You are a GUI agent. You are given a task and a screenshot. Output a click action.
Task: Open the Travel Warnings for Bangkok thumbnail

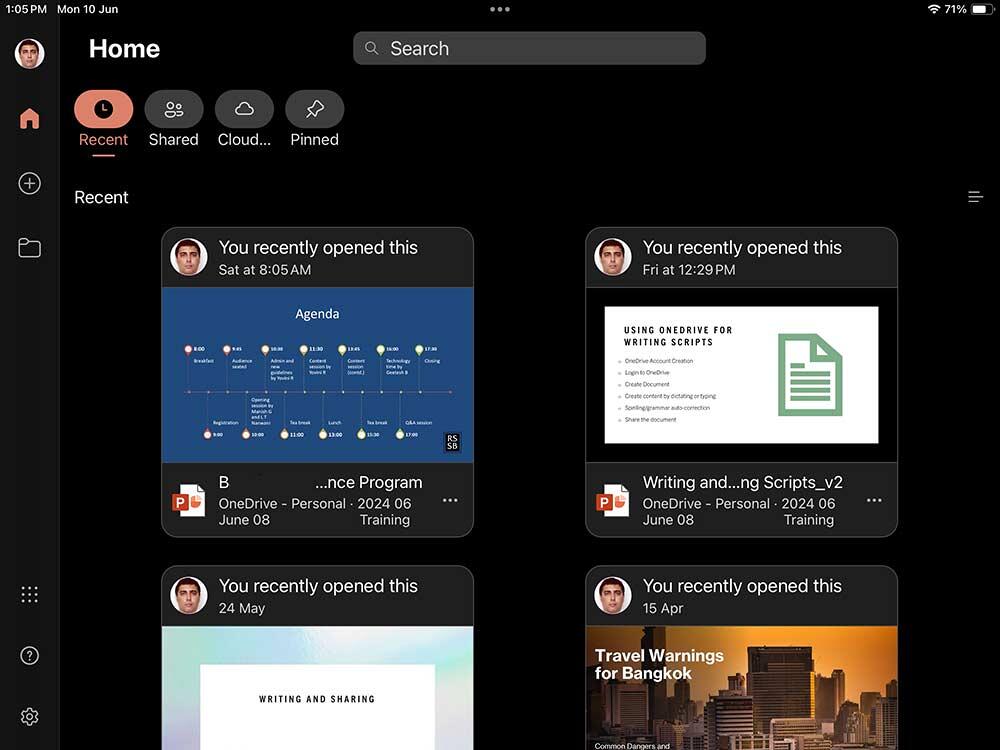tap(742, 688)
